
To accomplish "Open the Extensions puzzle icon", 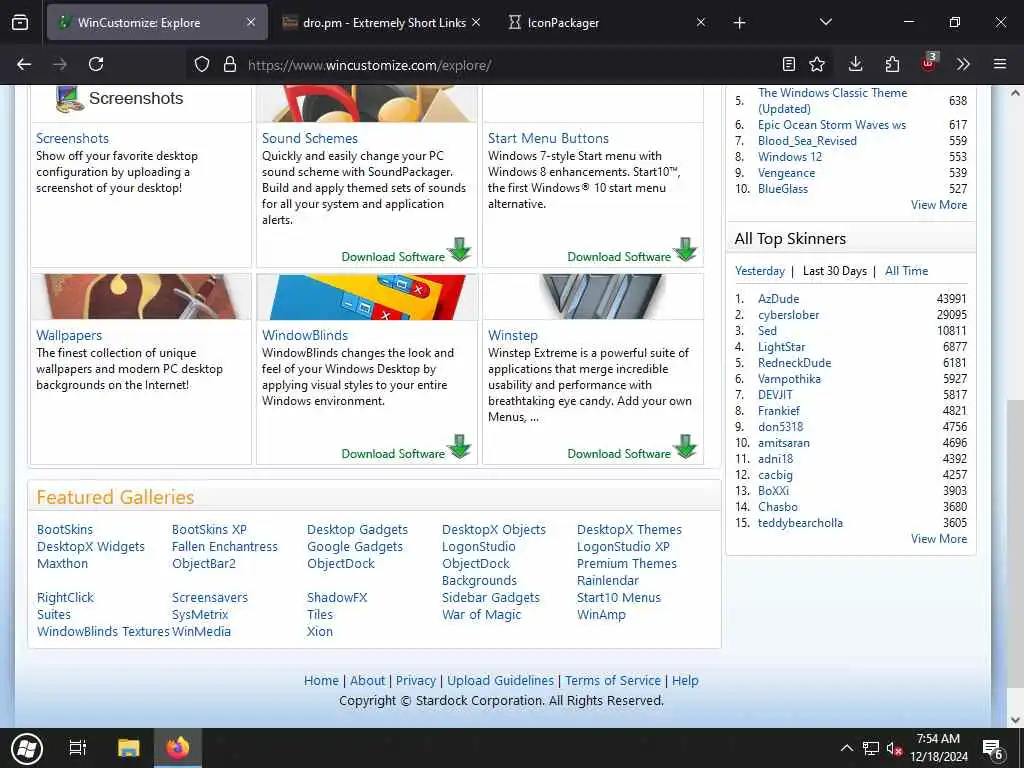I will tap(892, 64).
